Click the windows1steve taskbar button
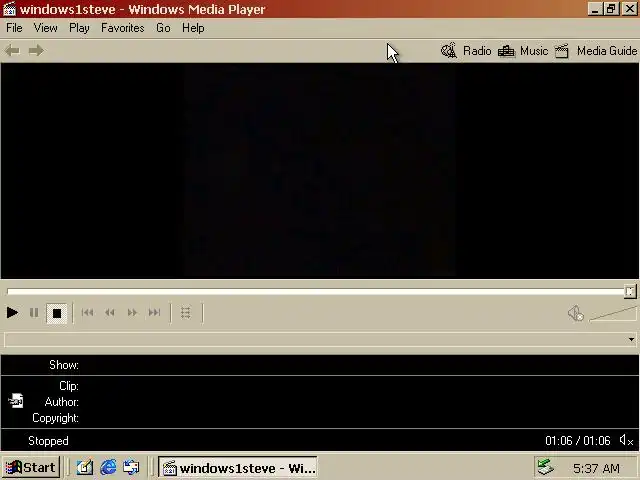This screenshot has width=640, height=480. coord(238,468)
